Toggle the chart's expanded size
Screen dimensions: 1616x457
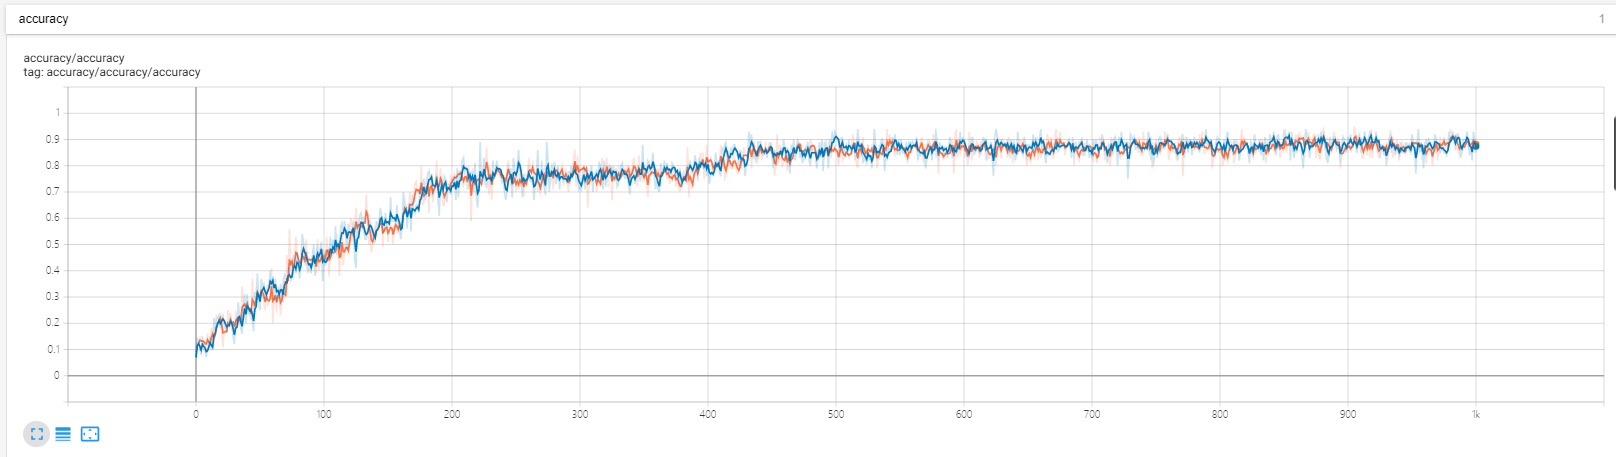36,434
